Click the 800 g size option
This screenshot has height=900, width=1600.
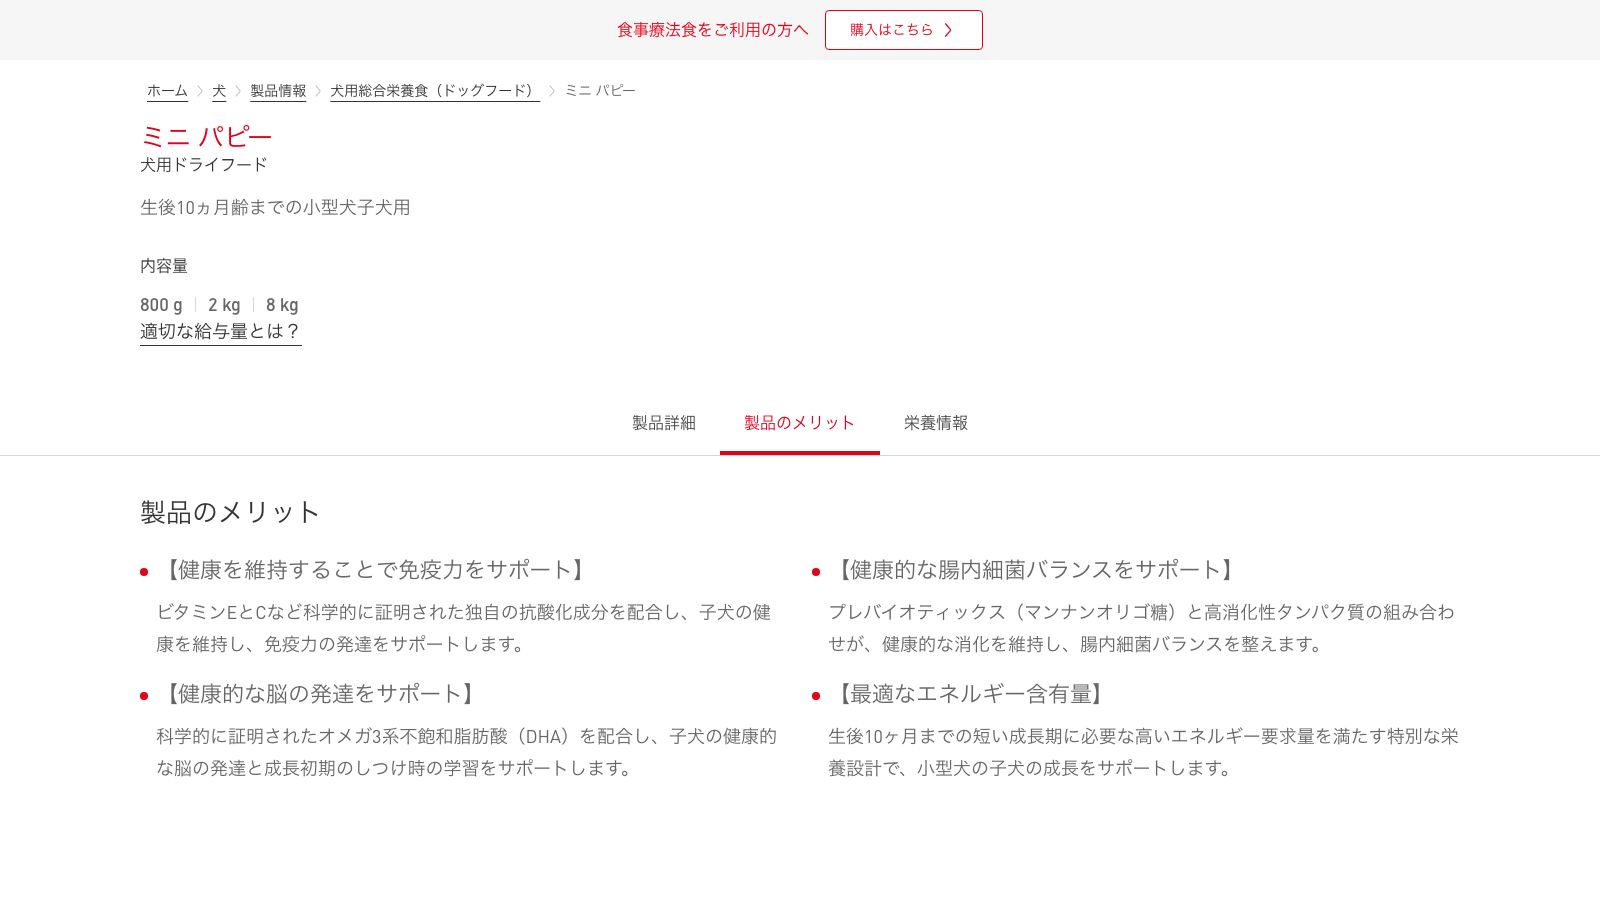pyautogui.click(x=161, y=305)
